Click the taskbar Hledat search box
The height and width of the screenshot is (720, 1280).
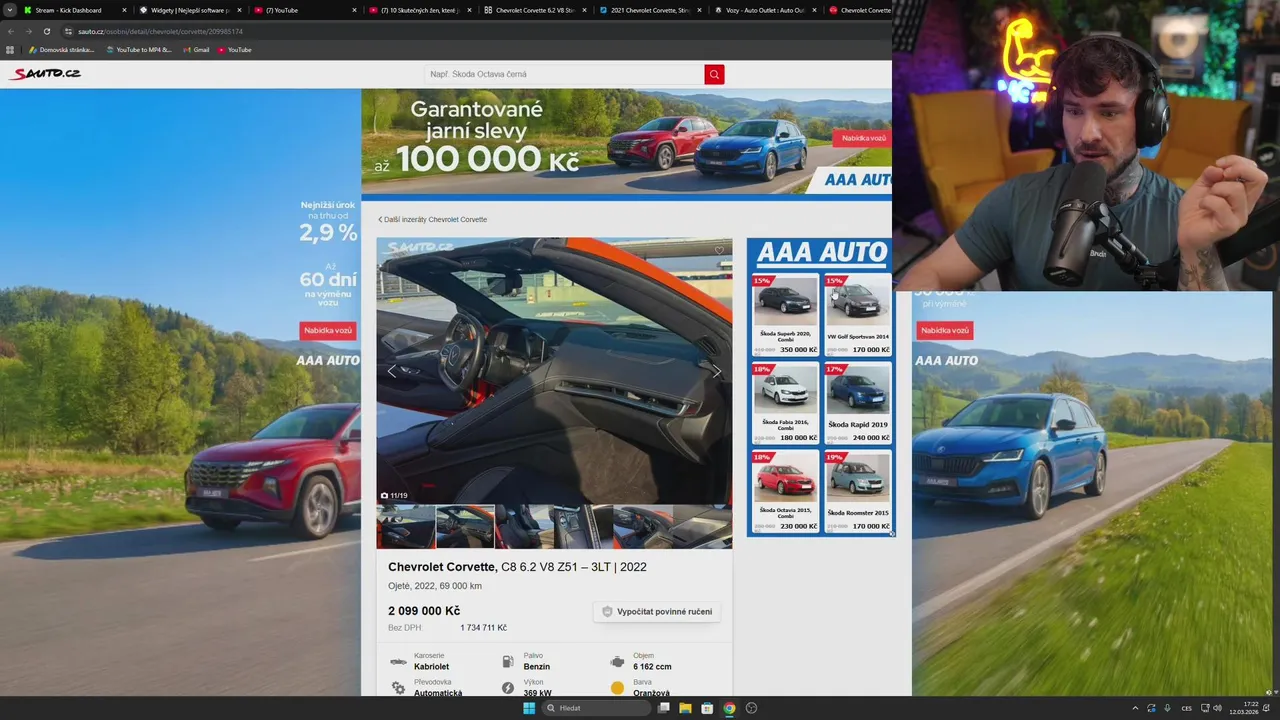(596, 708)
